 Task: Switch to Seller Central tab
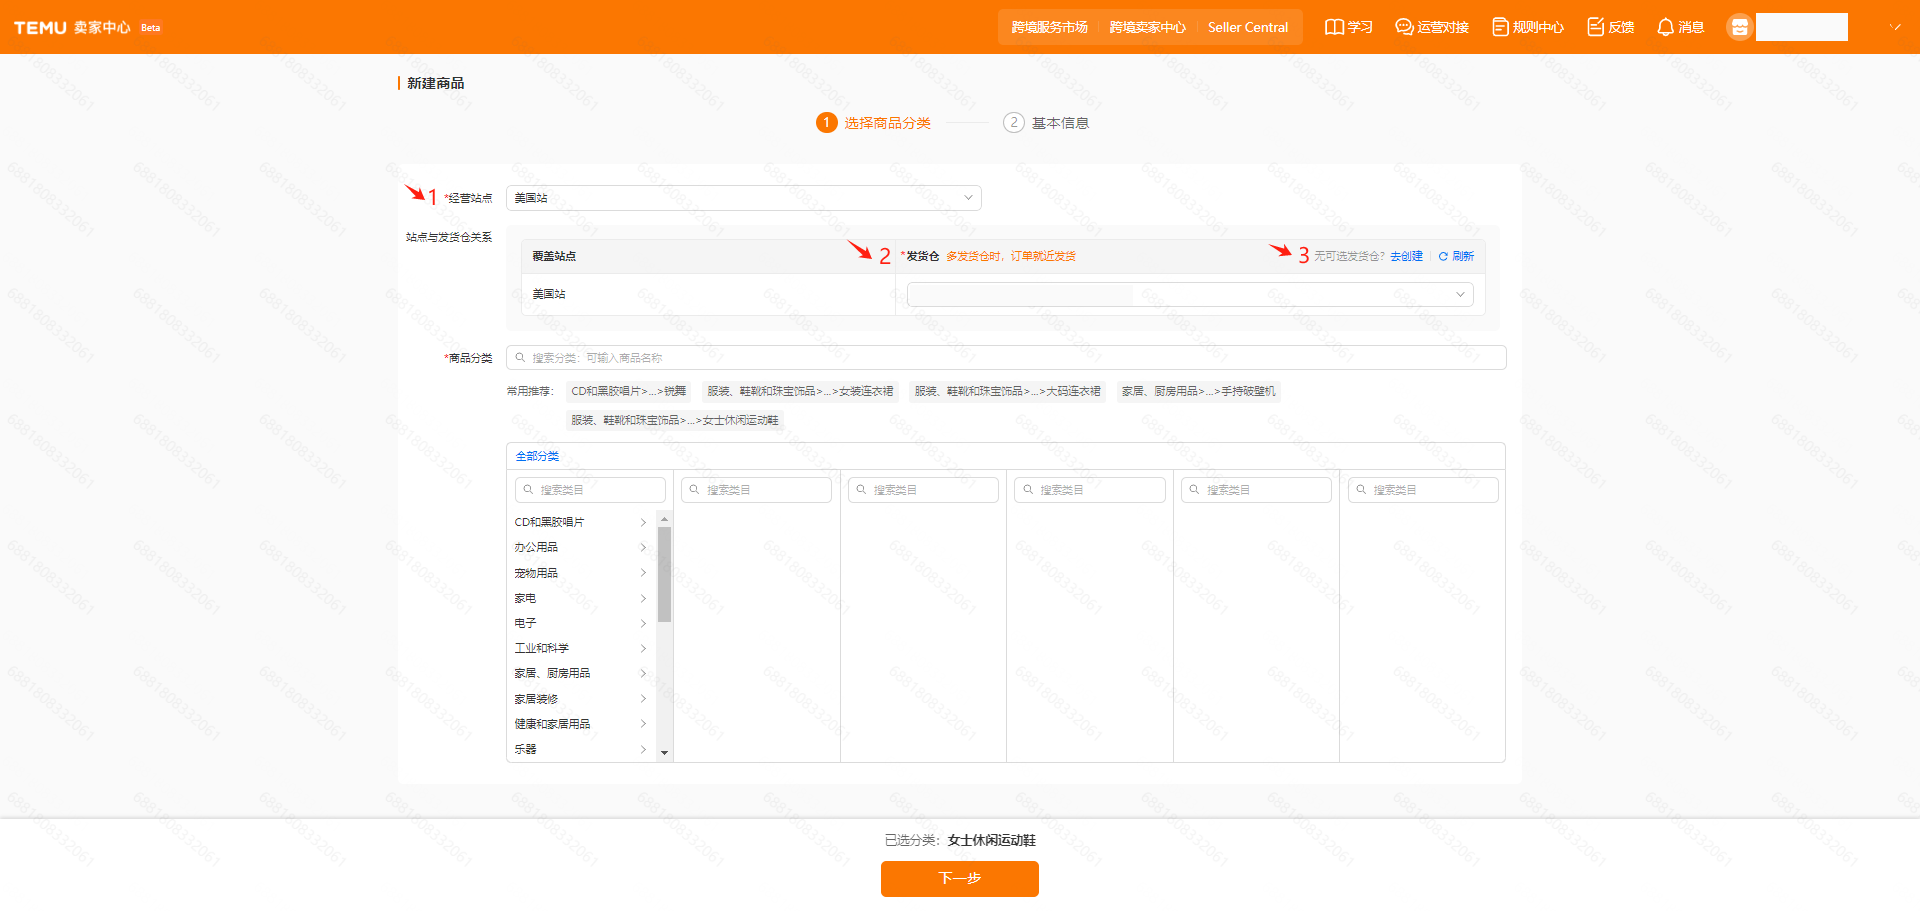click(1247, 27)
